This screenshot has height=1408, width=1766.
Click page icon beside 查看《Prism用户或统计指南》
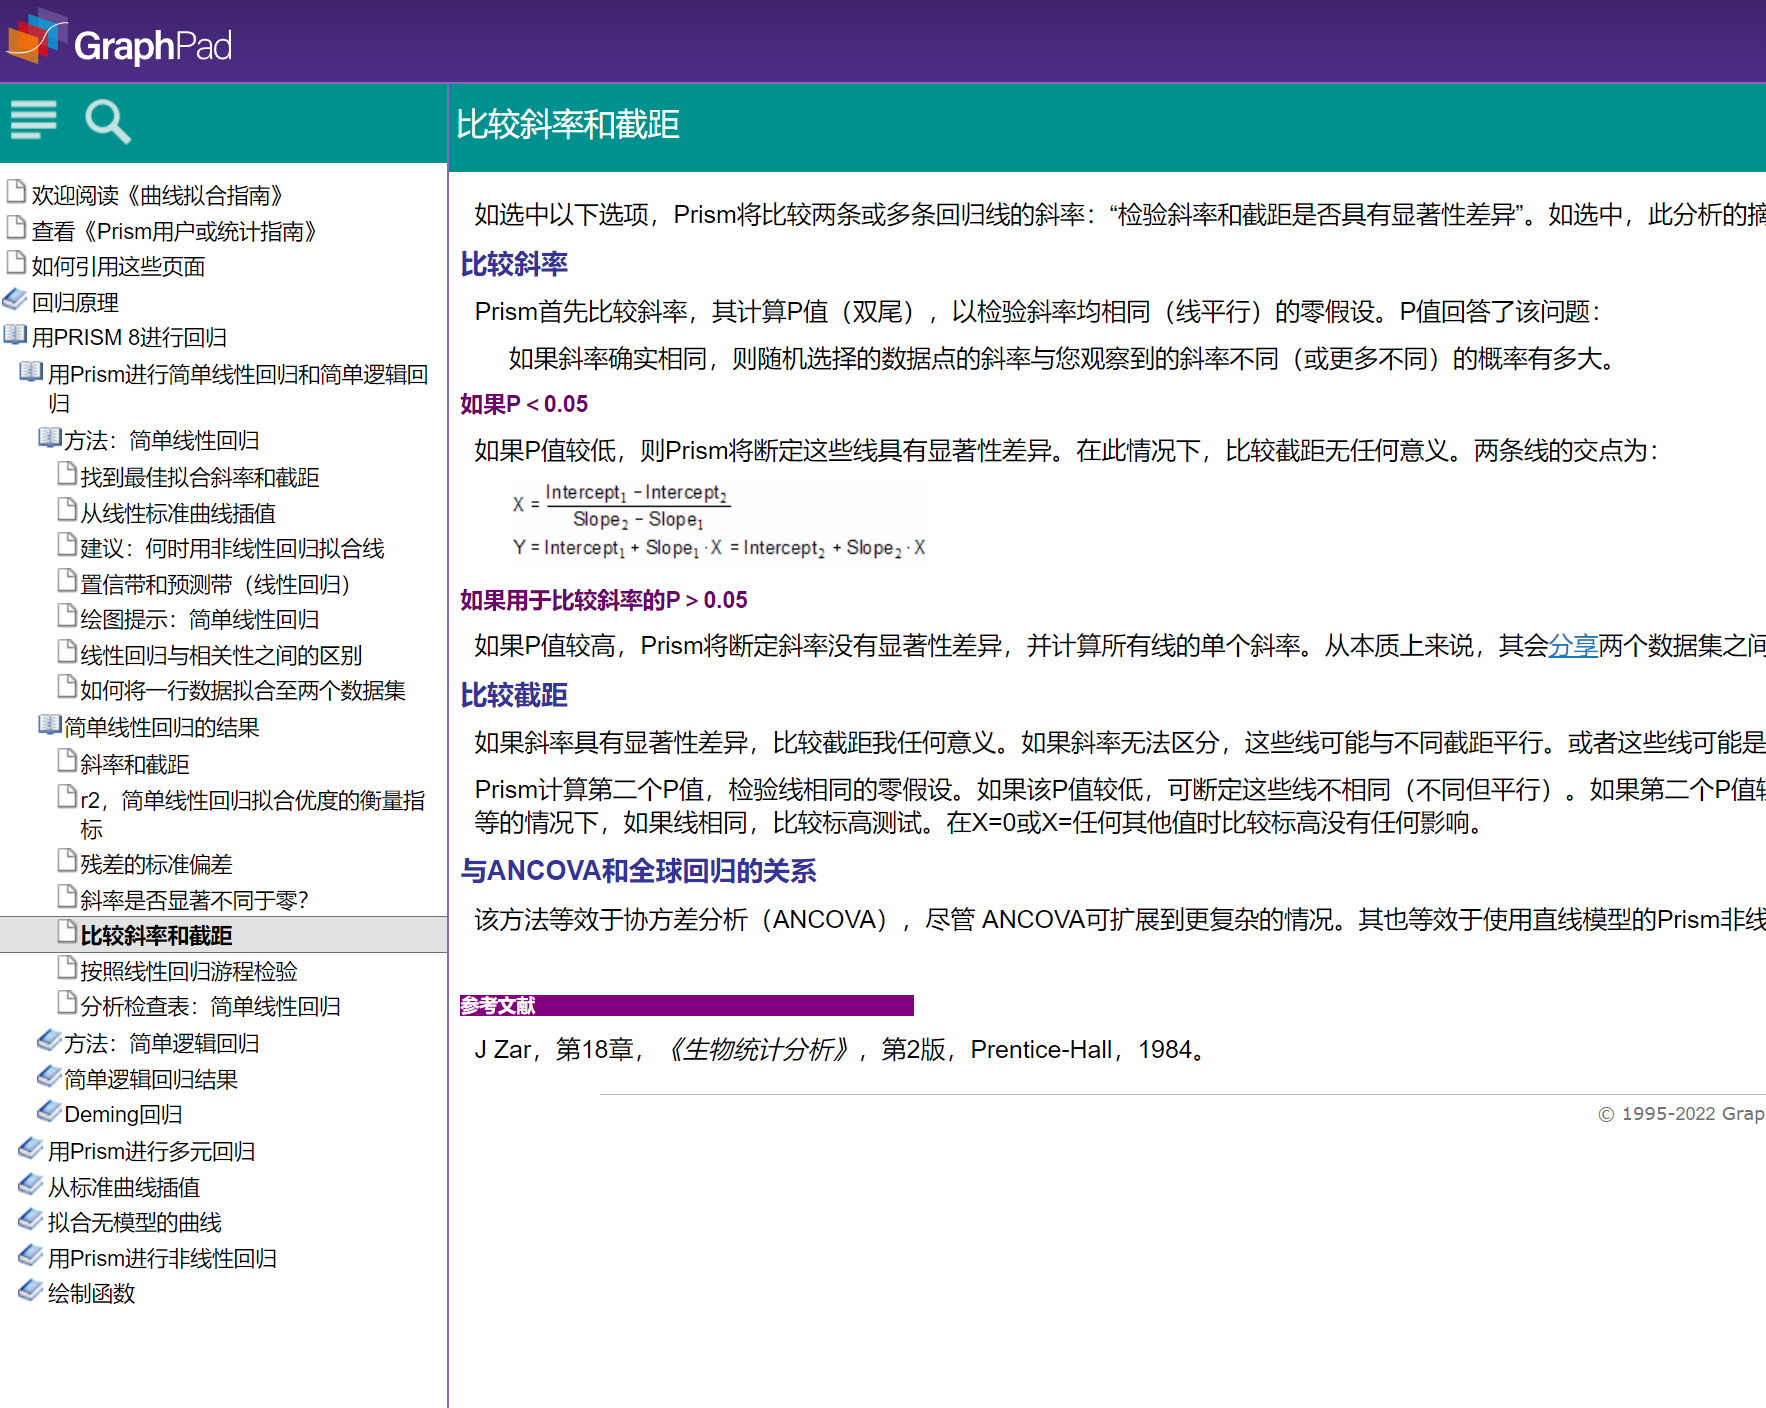[16, 227]
